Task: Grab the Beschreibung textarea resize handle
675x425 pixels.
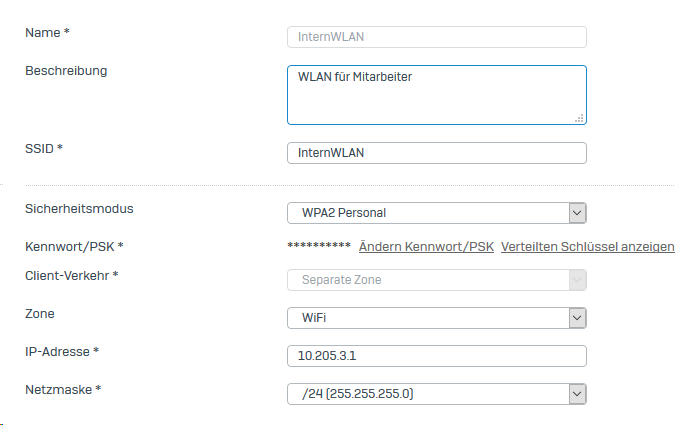Action: (x=580, y=118)
